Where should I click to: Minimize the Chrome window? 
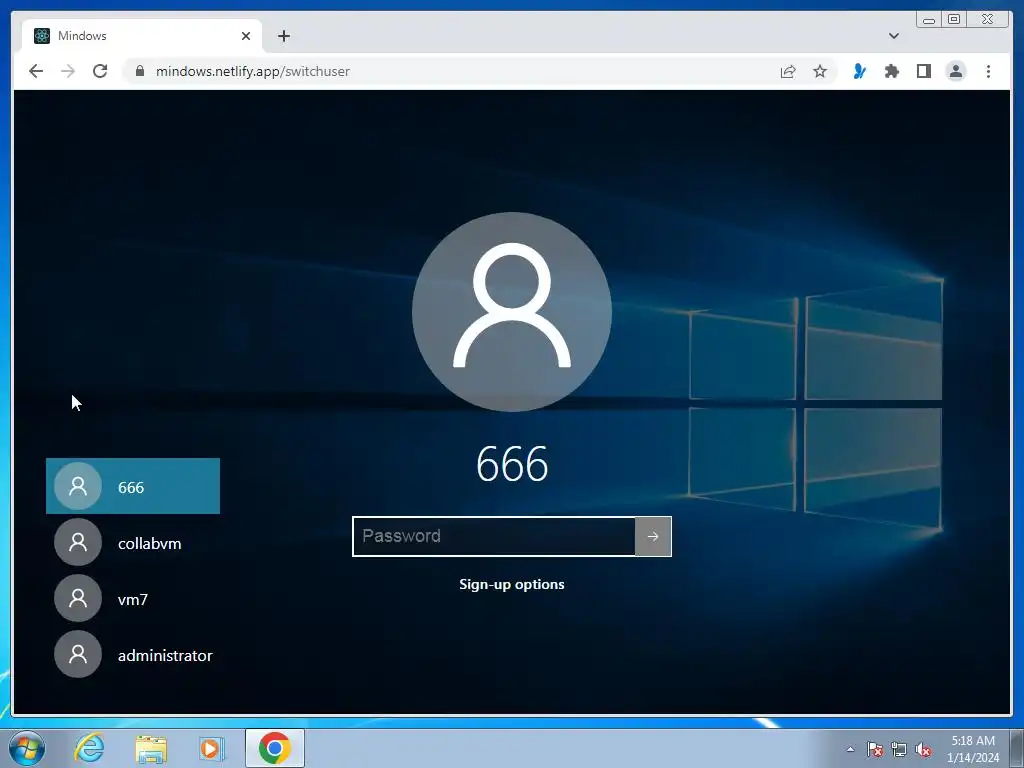[x=929, y=20]
